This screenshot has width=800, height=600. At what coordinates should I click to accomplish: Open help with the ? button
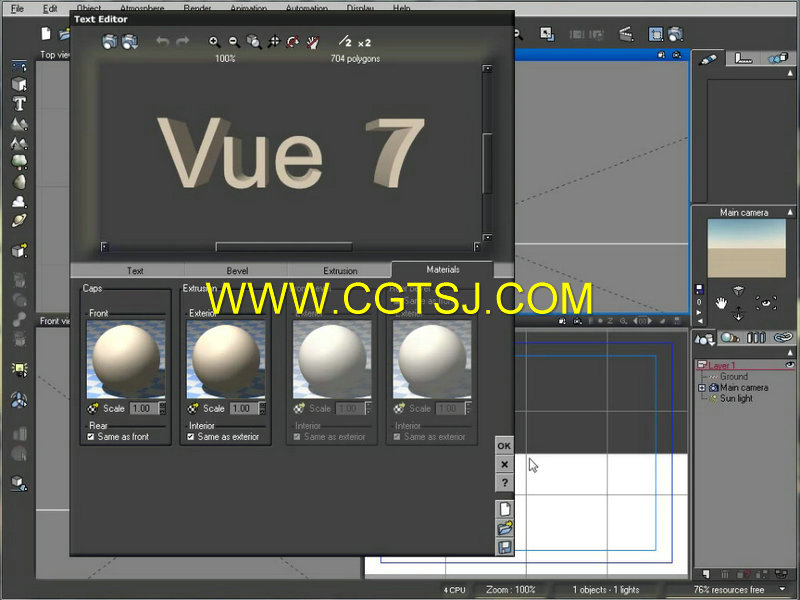tap(504, 483)
